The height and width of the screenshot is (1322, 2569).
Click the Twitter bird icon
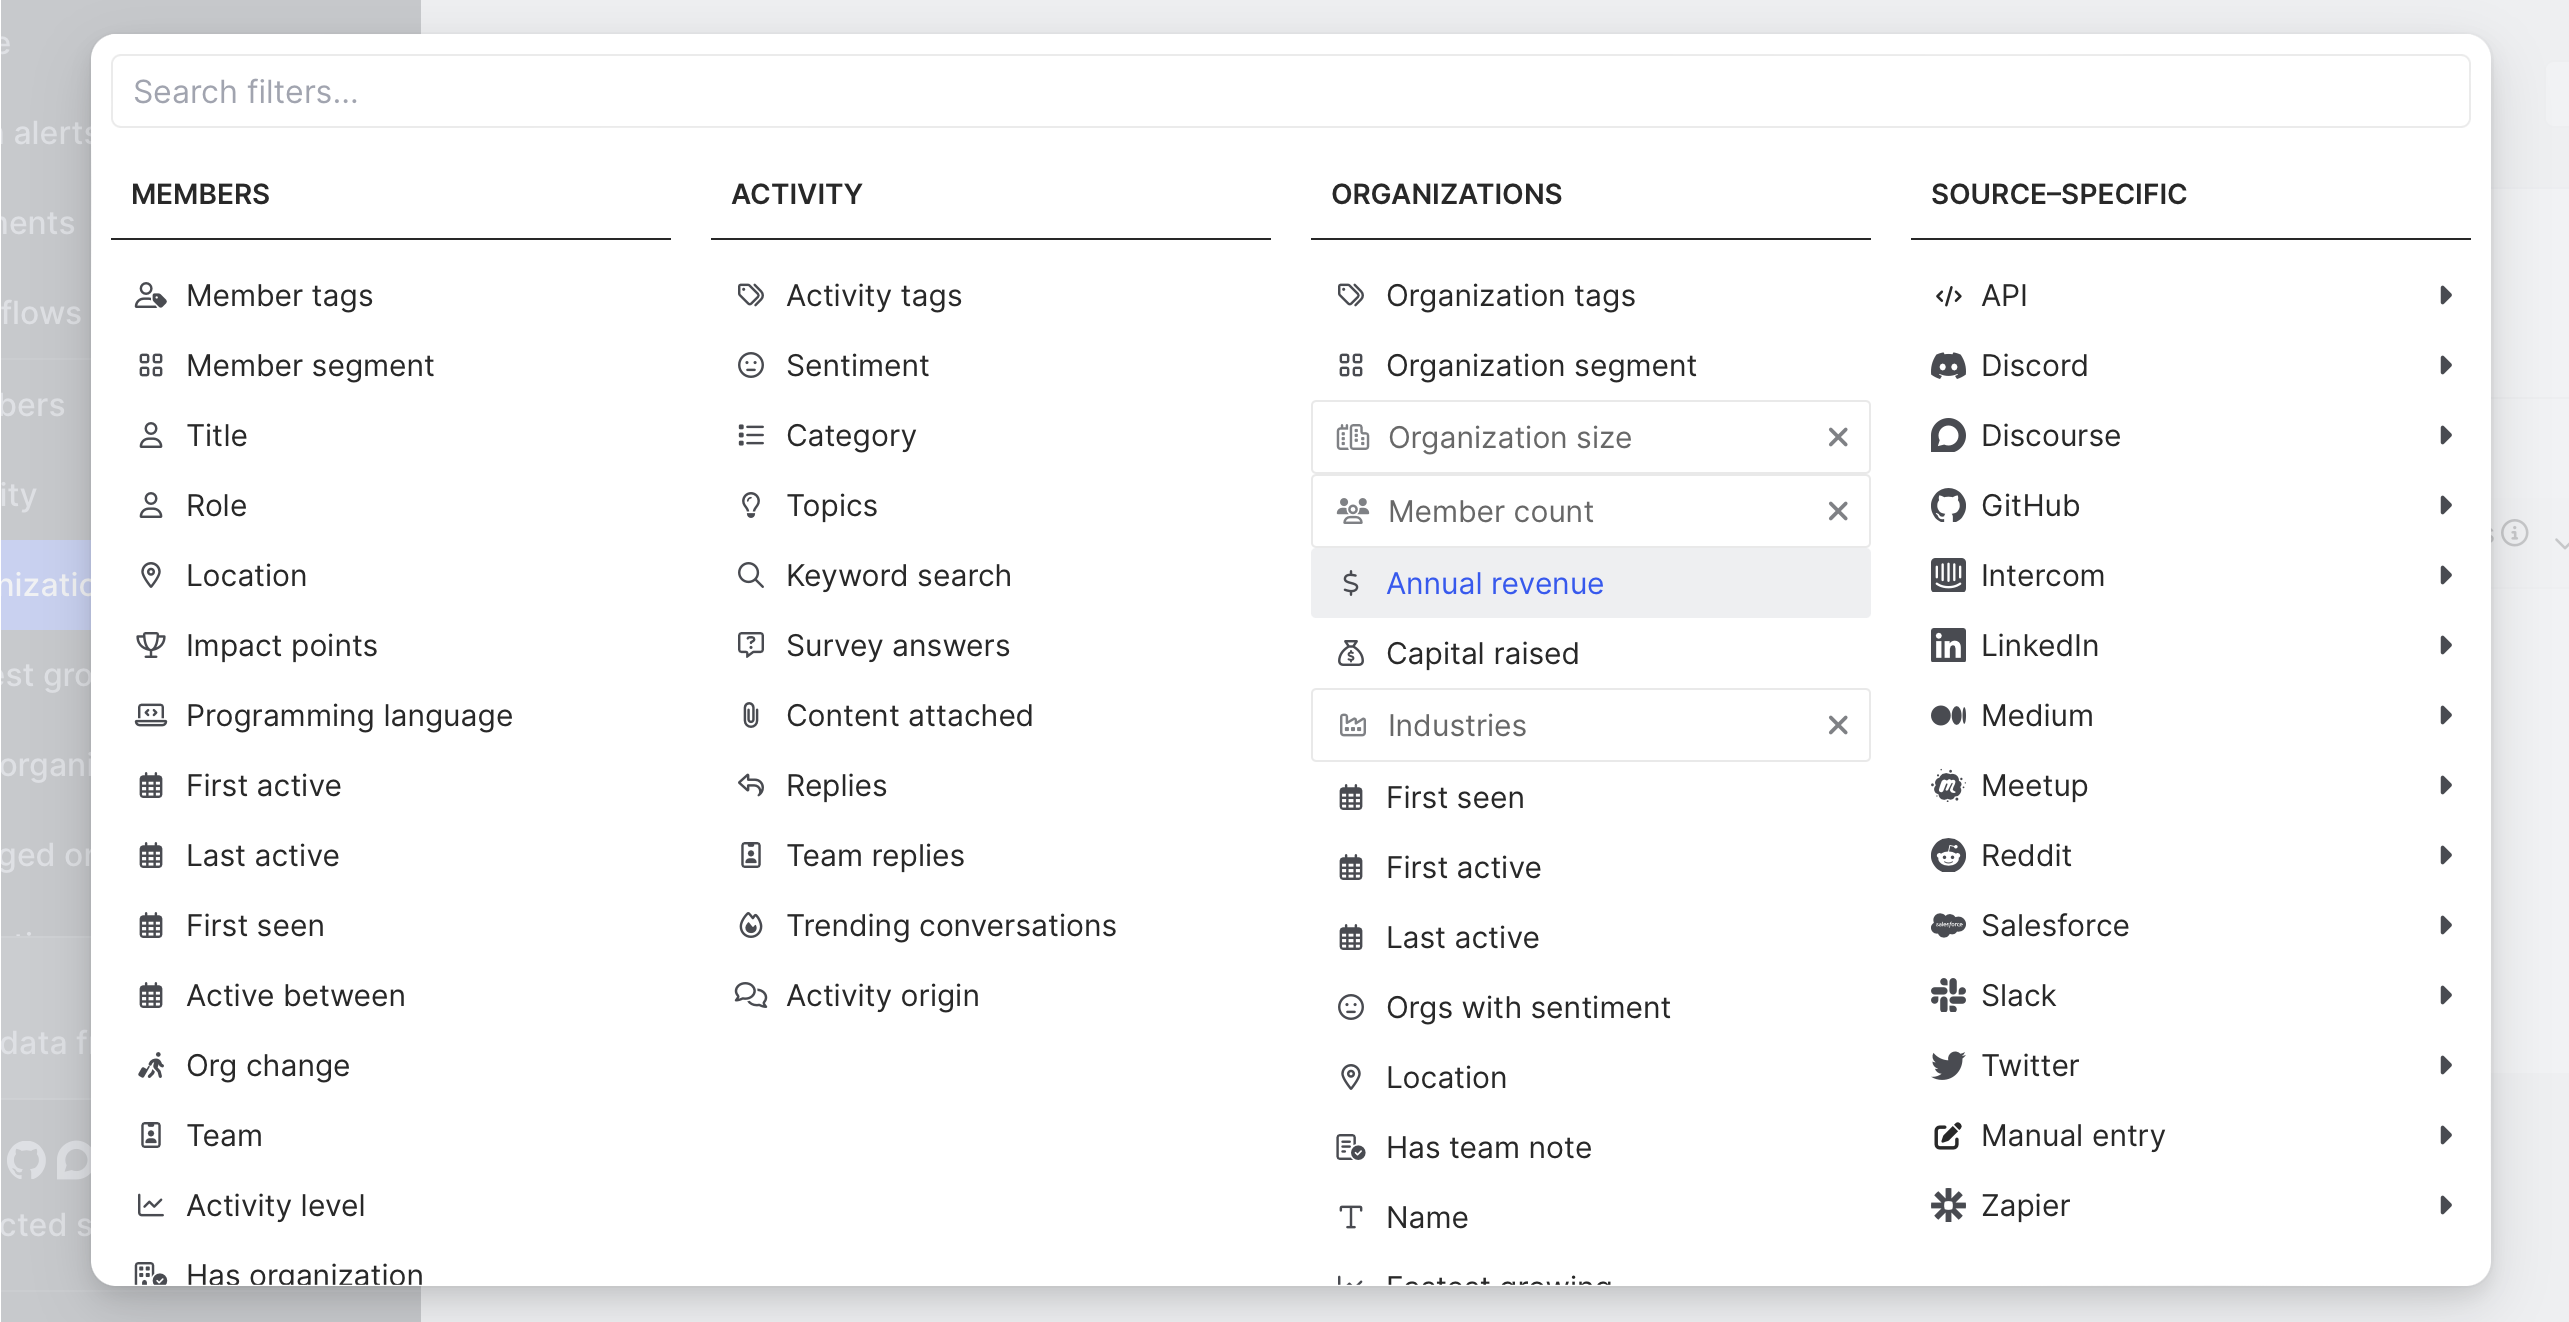click(1947, 1066)
